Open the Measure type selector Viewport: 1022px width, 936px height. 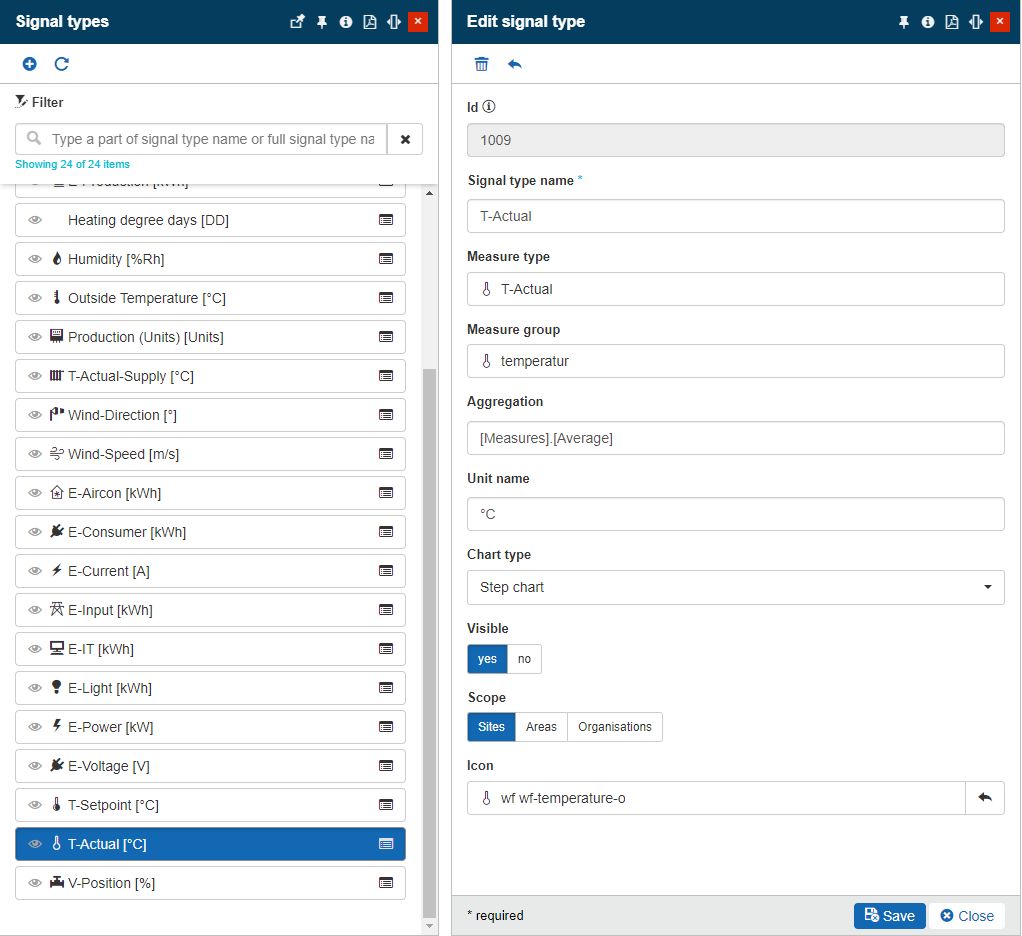(x=735, y=289)
